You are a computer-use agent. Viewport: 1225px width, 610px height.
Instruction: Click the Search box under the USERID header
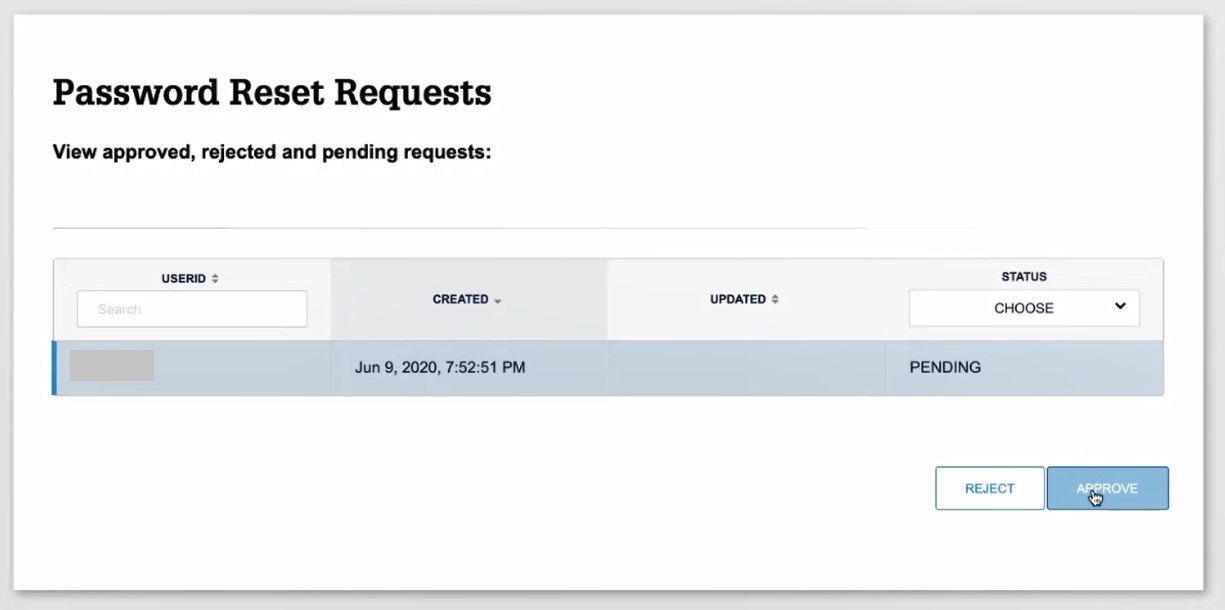[x=191, y=309]
